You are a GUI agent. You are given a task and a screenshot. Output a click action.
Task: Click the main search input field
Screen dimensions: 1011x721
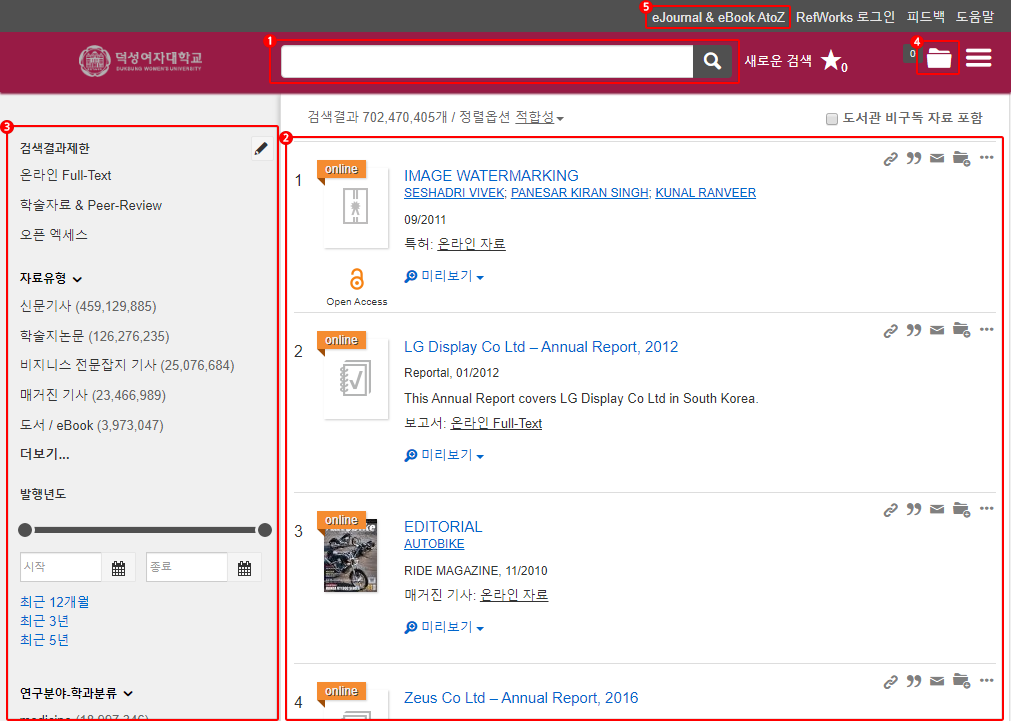[x=486, y=62]
